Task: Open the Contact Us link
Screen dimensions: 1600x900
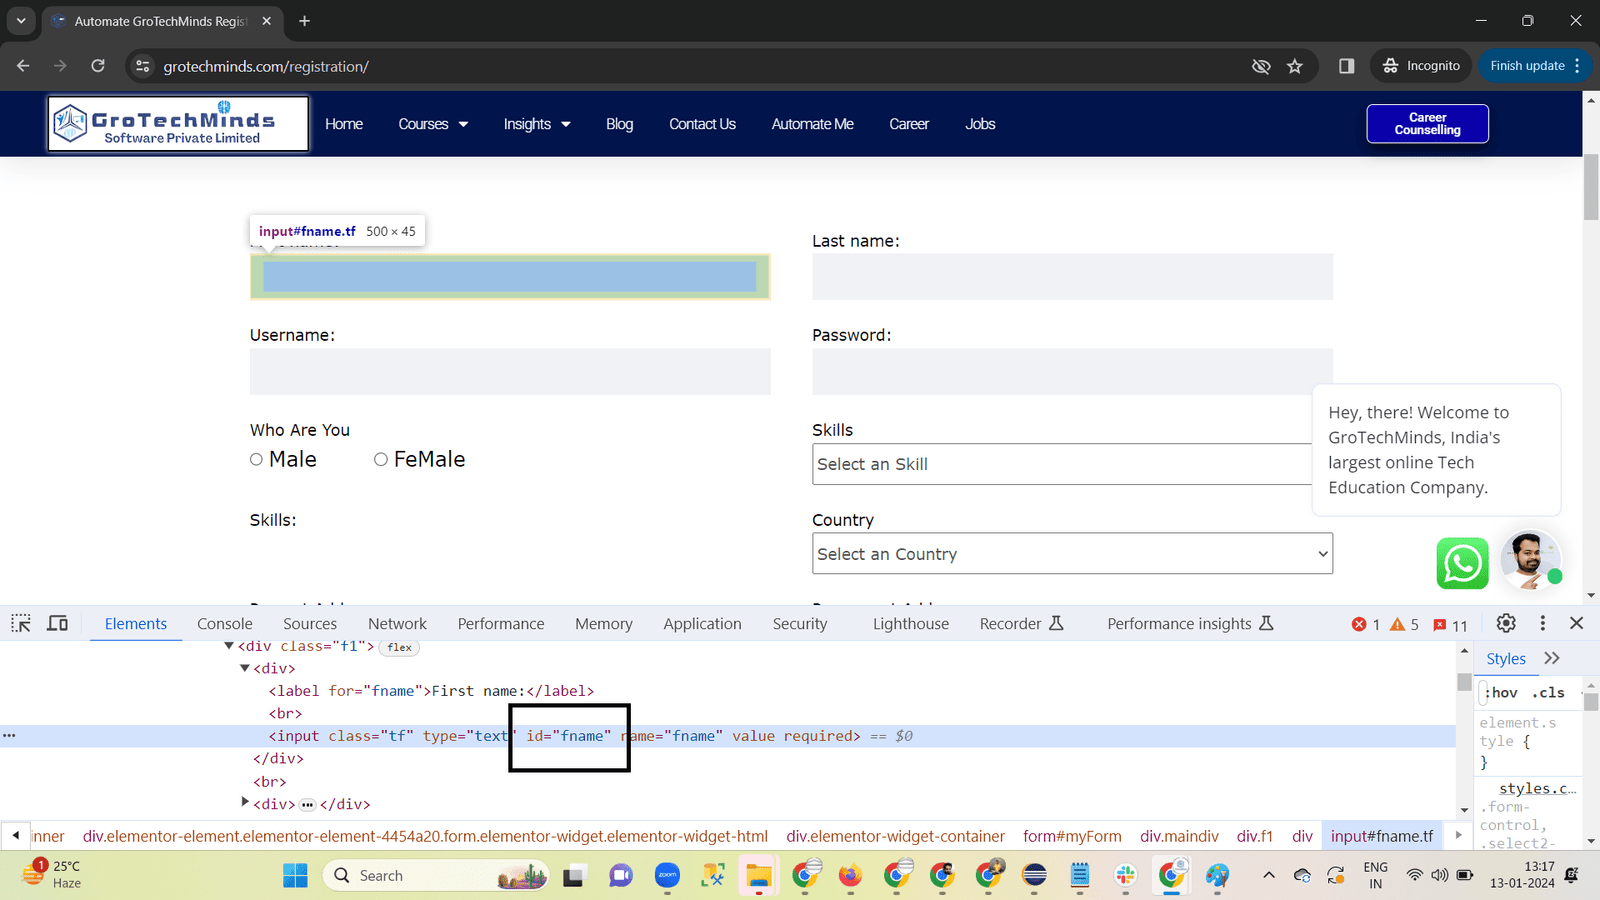Action: click(x=702, y=124)
